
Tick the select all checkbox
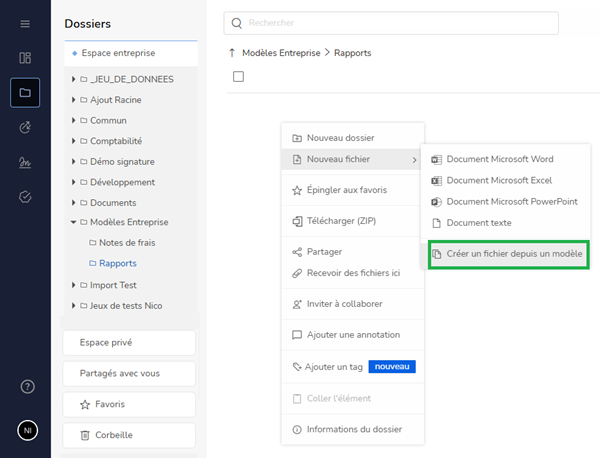pyautogui.click(x=238, y=77)
